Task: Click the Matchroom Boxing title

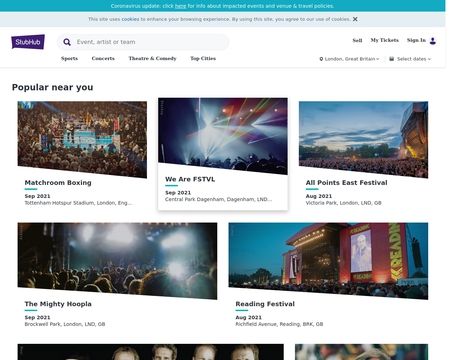Action: [x=58, y=183]
